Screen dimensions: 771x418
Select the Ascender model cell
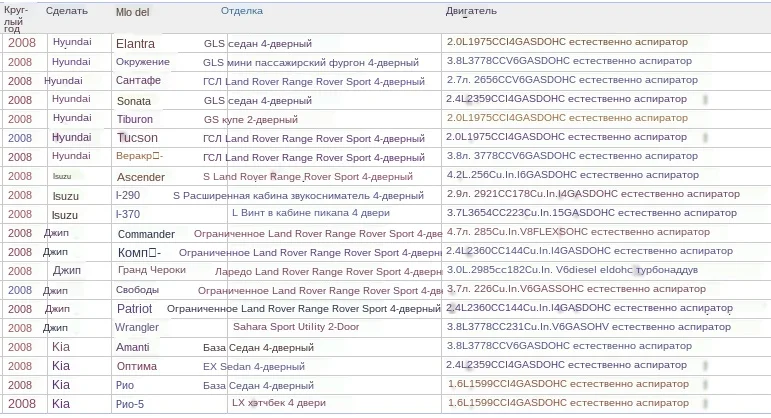click(x=141, y=177)
